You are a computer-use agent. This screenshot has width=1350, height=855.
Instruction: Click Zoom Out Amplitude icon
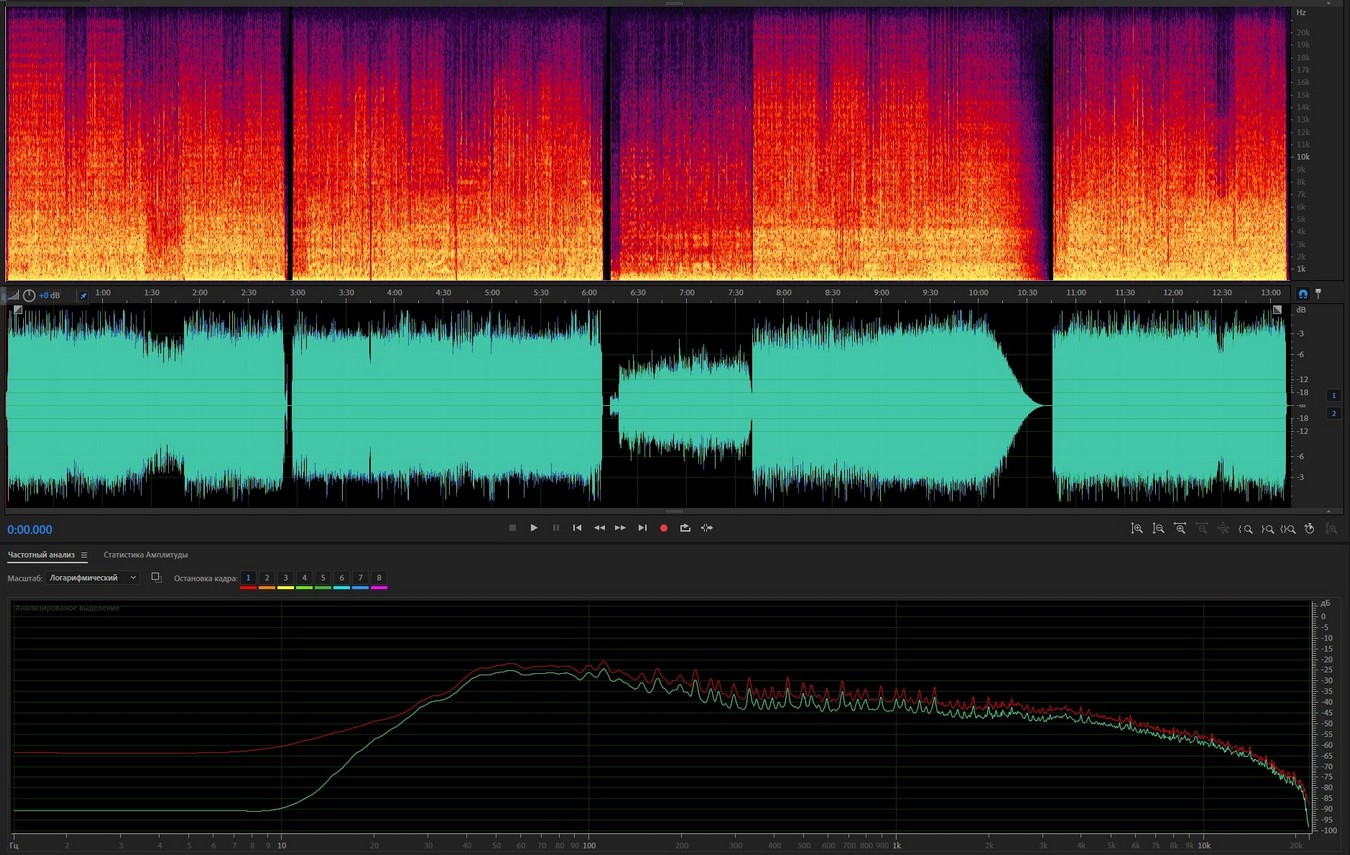[x=1159, y=528]
